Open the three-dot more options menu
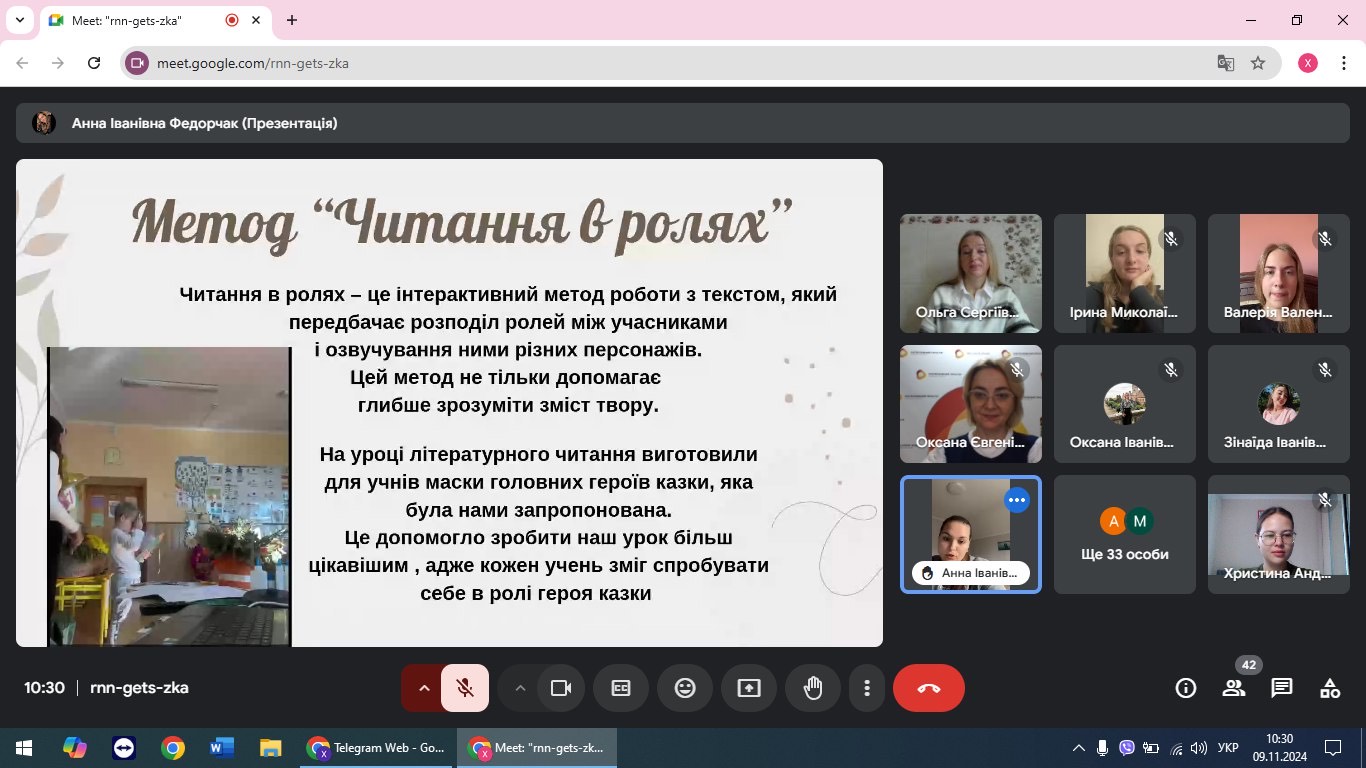The image size is (1366, 768). (x=867, y=688)
